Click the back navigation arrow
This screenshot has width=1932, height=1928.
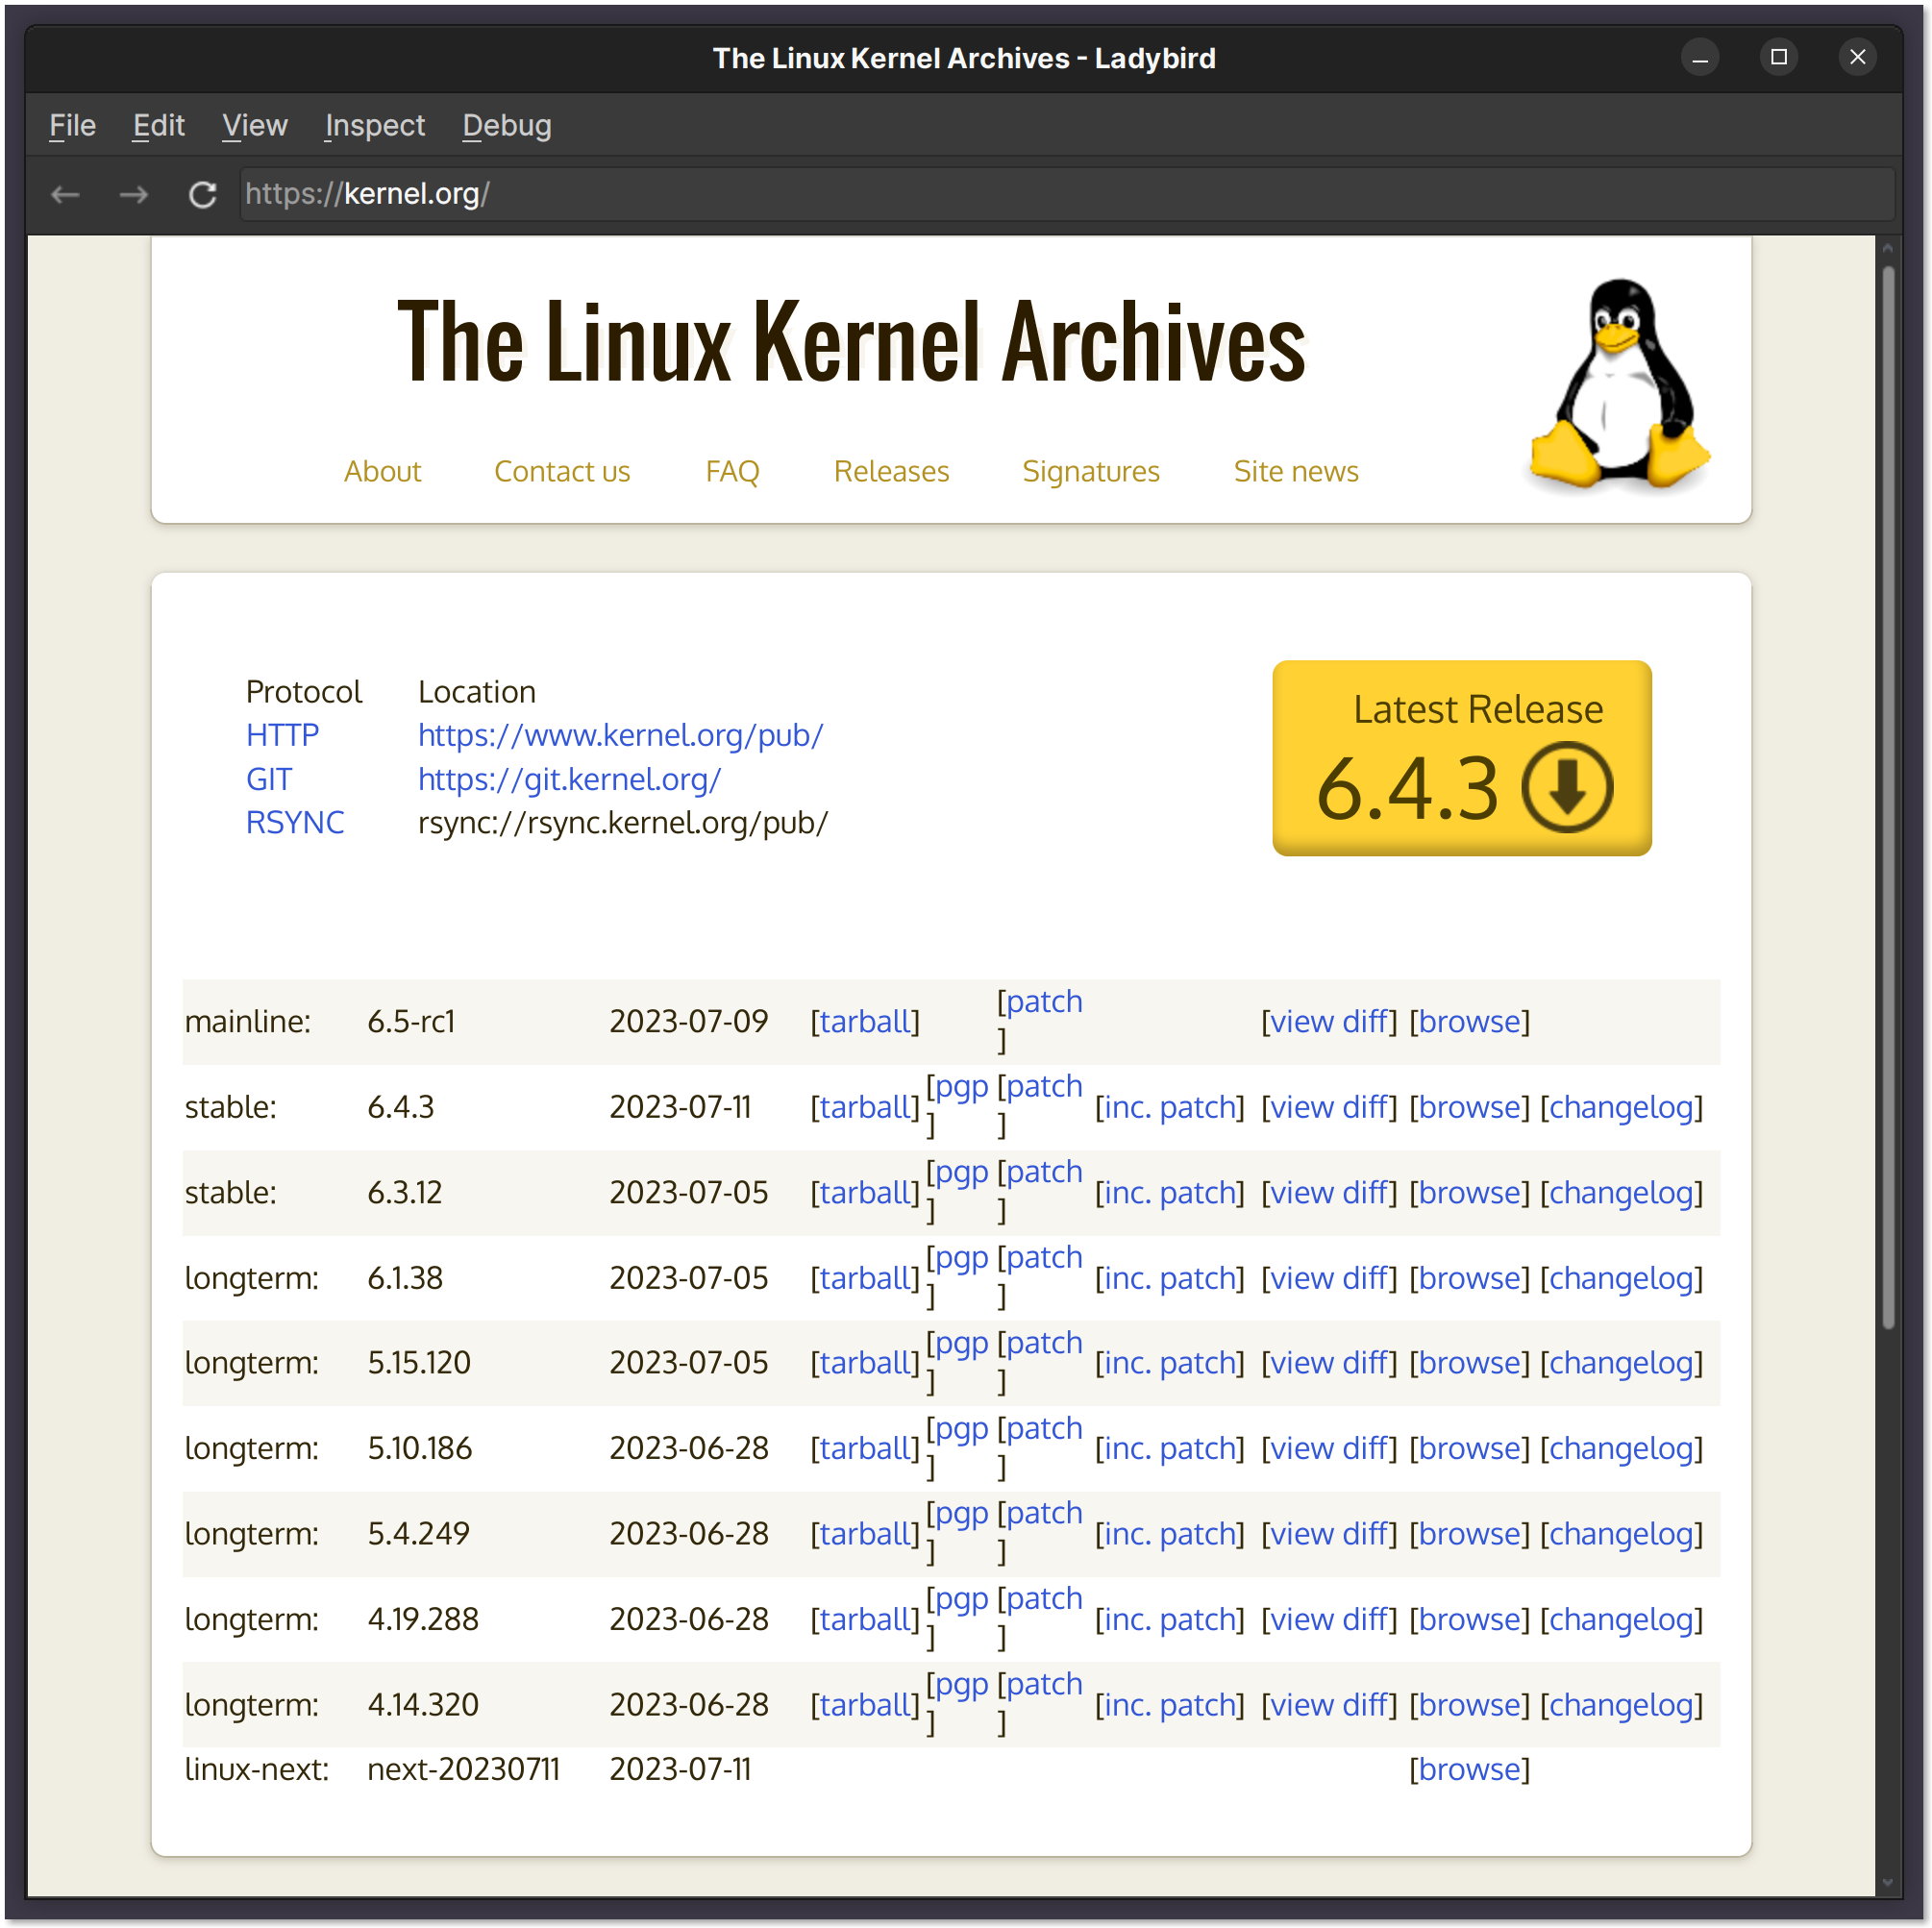[x=64, y=194]
